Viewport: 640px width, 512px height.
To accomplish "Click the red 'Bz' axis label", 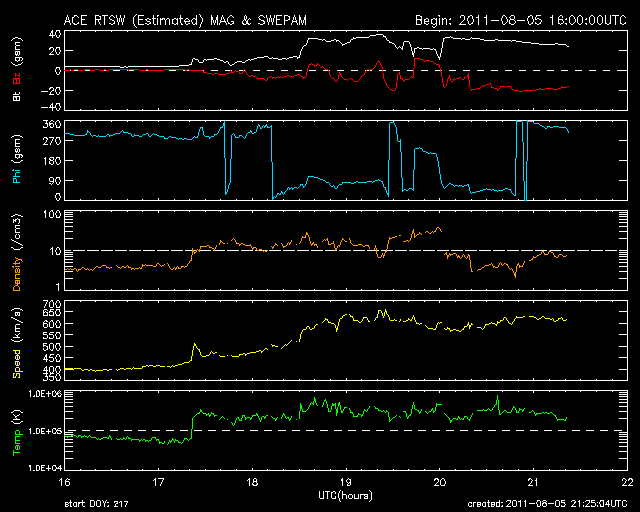I will point(17,78).
